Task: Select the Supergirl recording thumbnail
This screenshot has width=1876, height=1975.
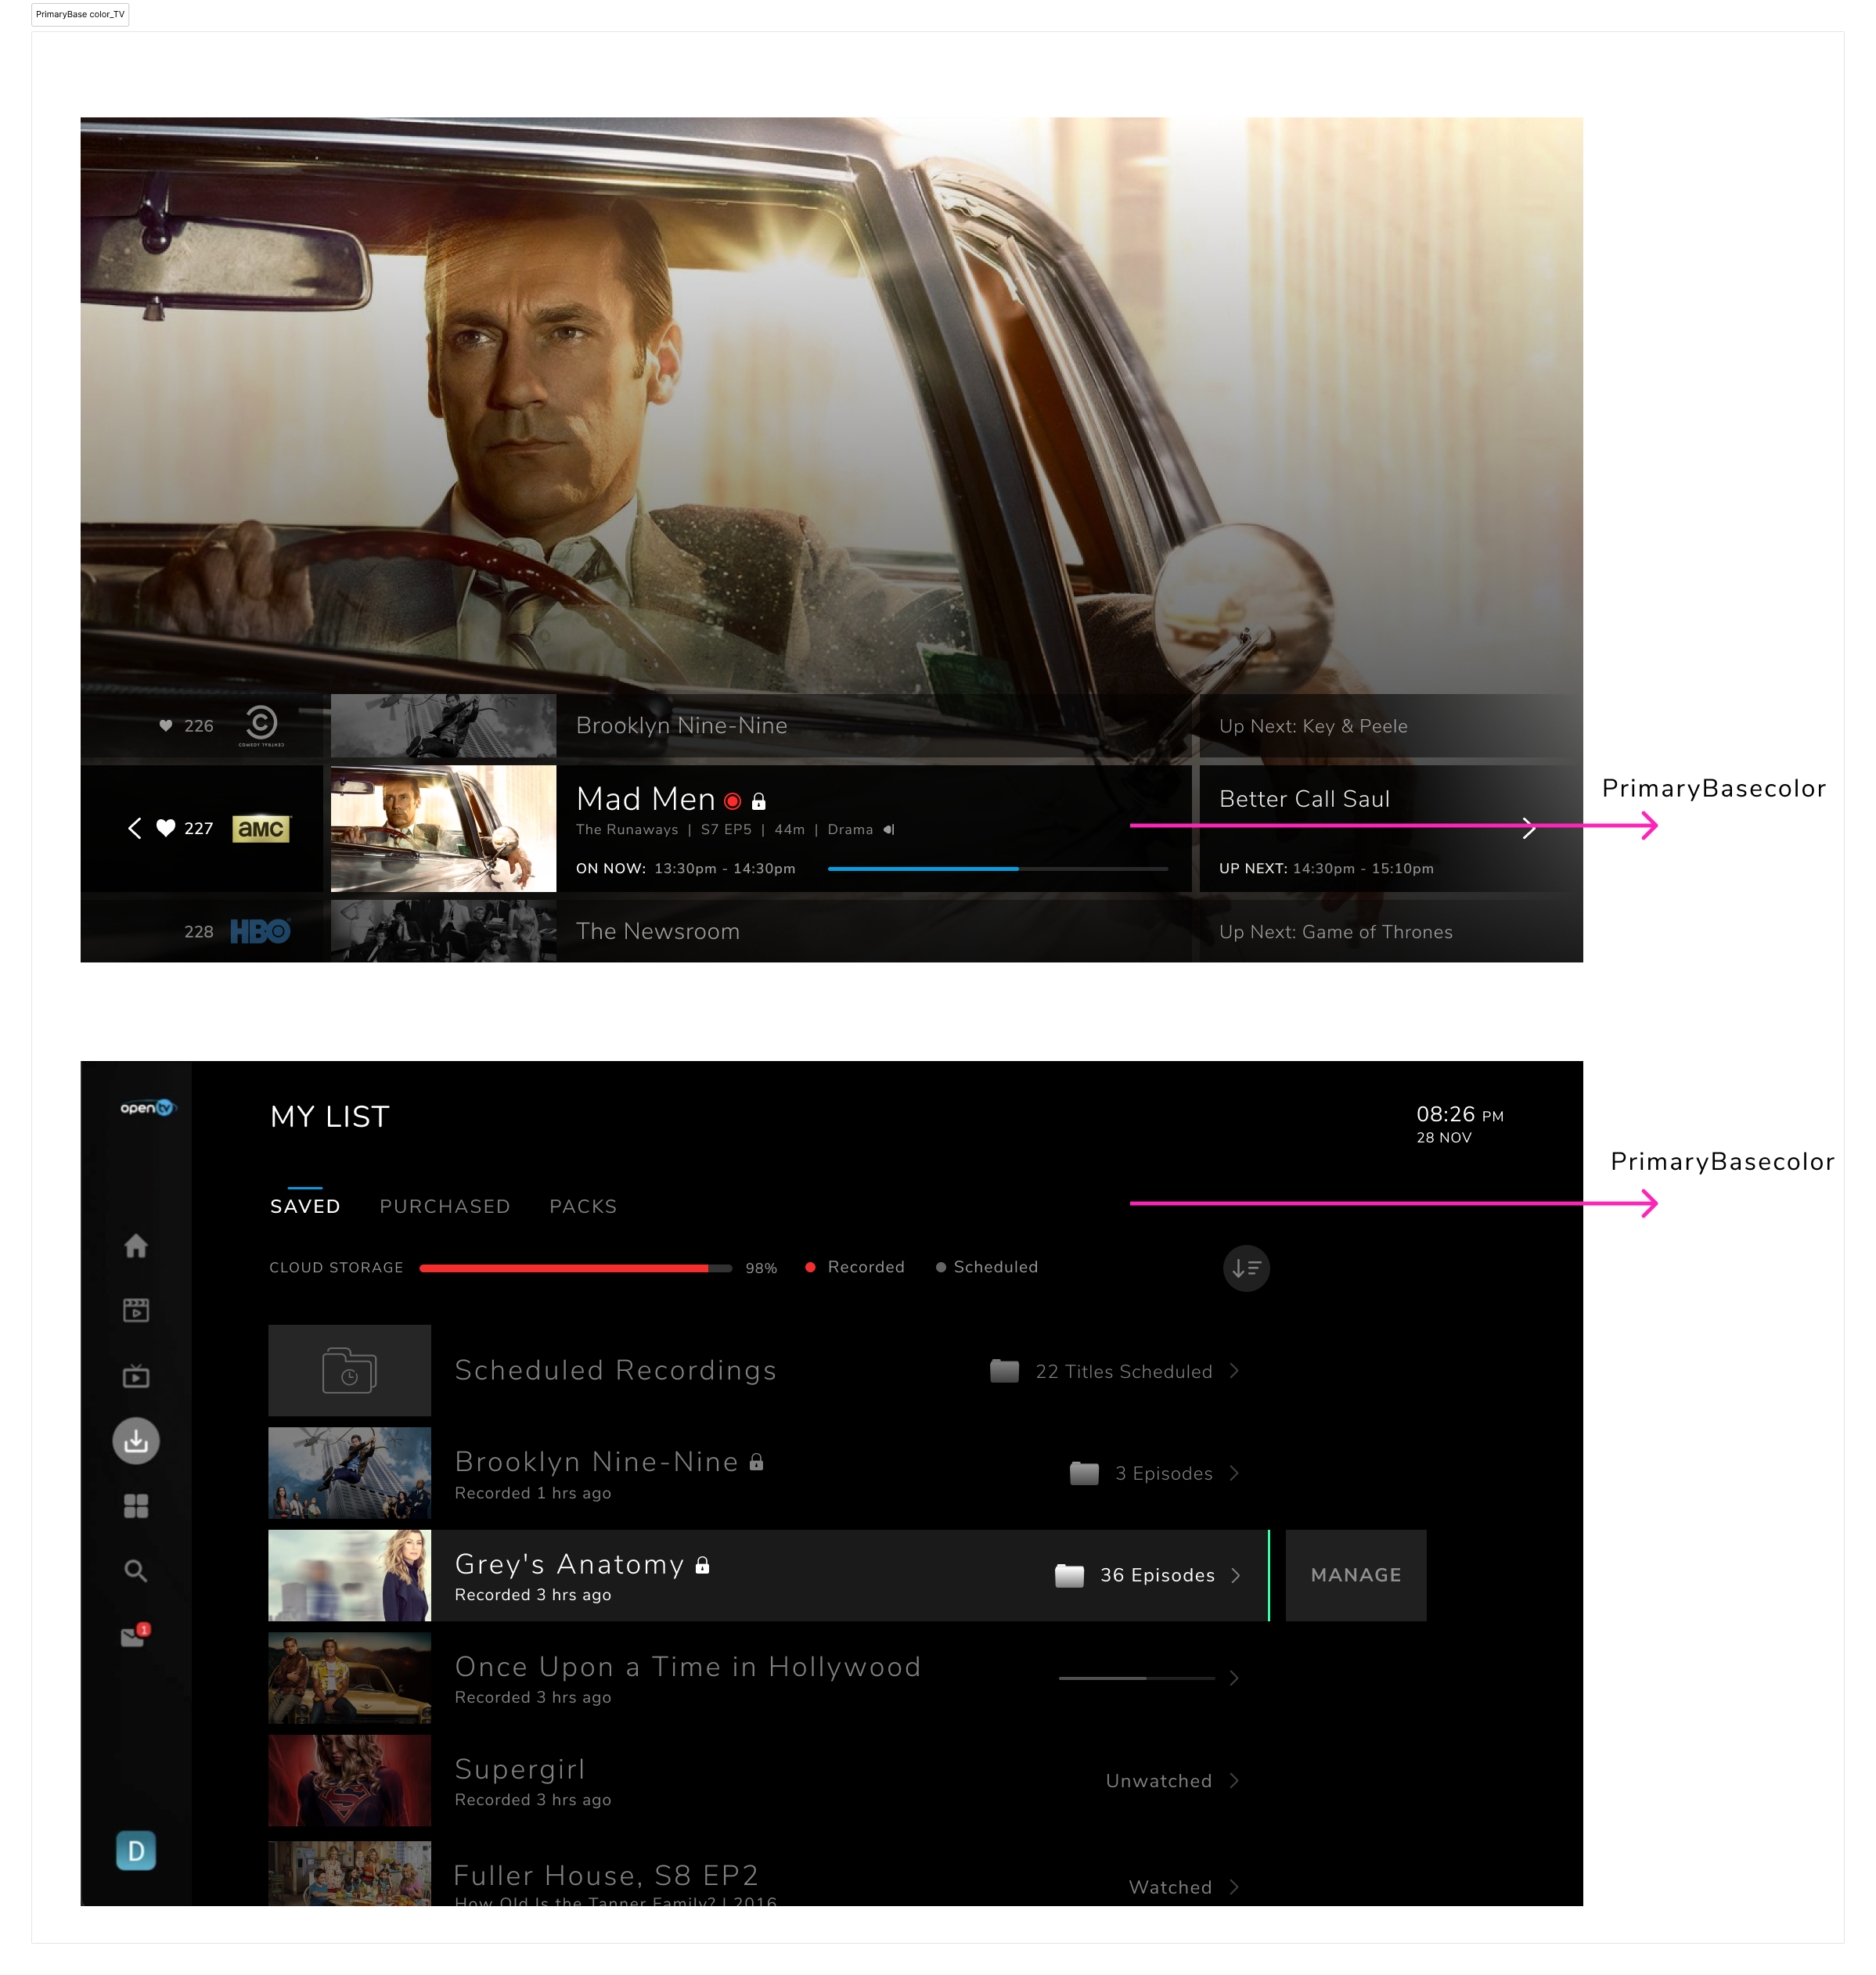Action: [x=349, y=1780]
